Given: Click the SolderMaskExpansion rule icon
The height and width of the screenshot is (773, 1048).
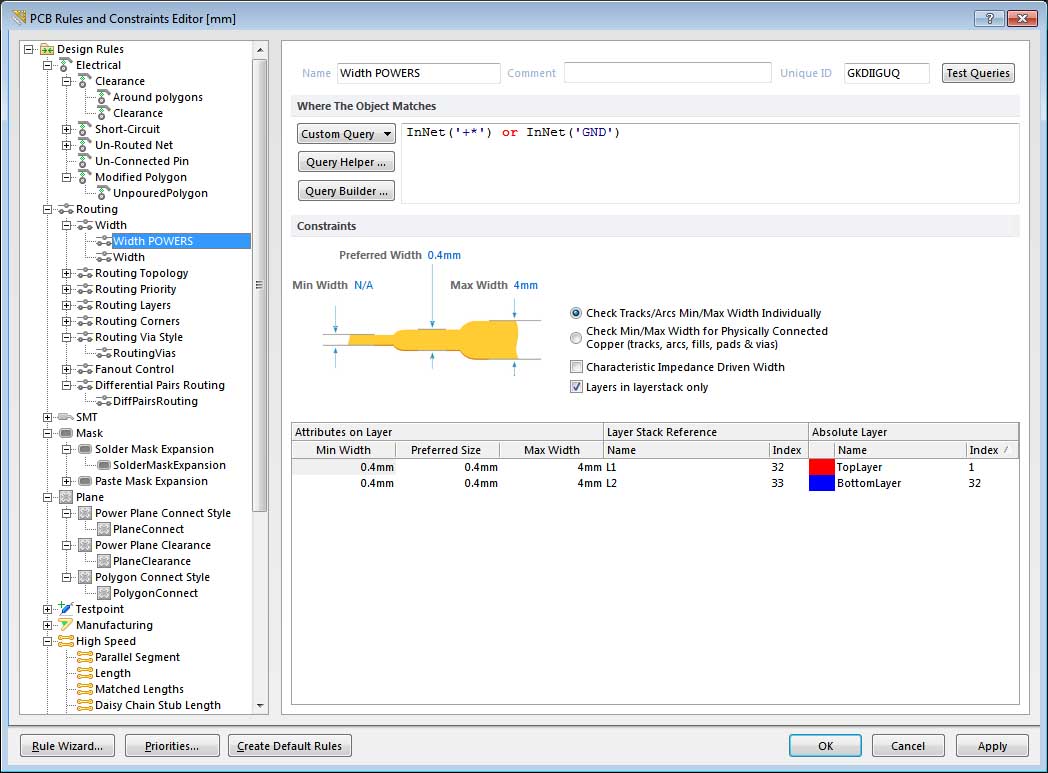Looking at the screenshot, I should click(103, 465).
